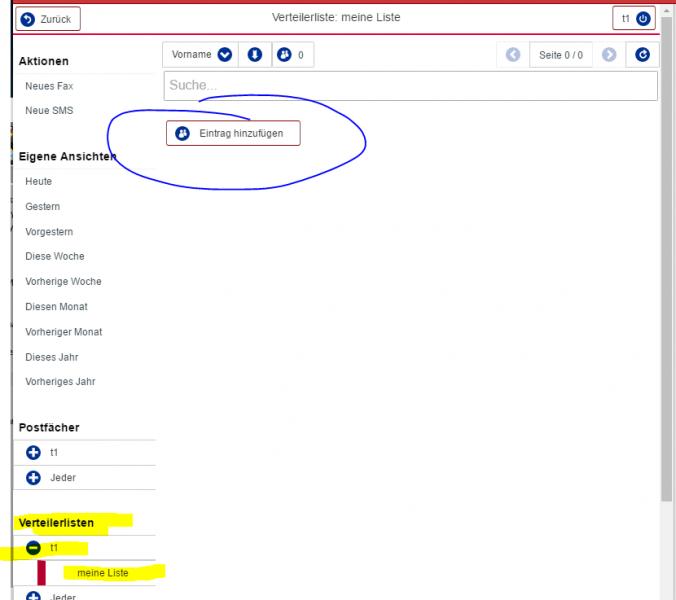Expand t1 under Postfächer
676x600 pixels.
tap(33, 453)
